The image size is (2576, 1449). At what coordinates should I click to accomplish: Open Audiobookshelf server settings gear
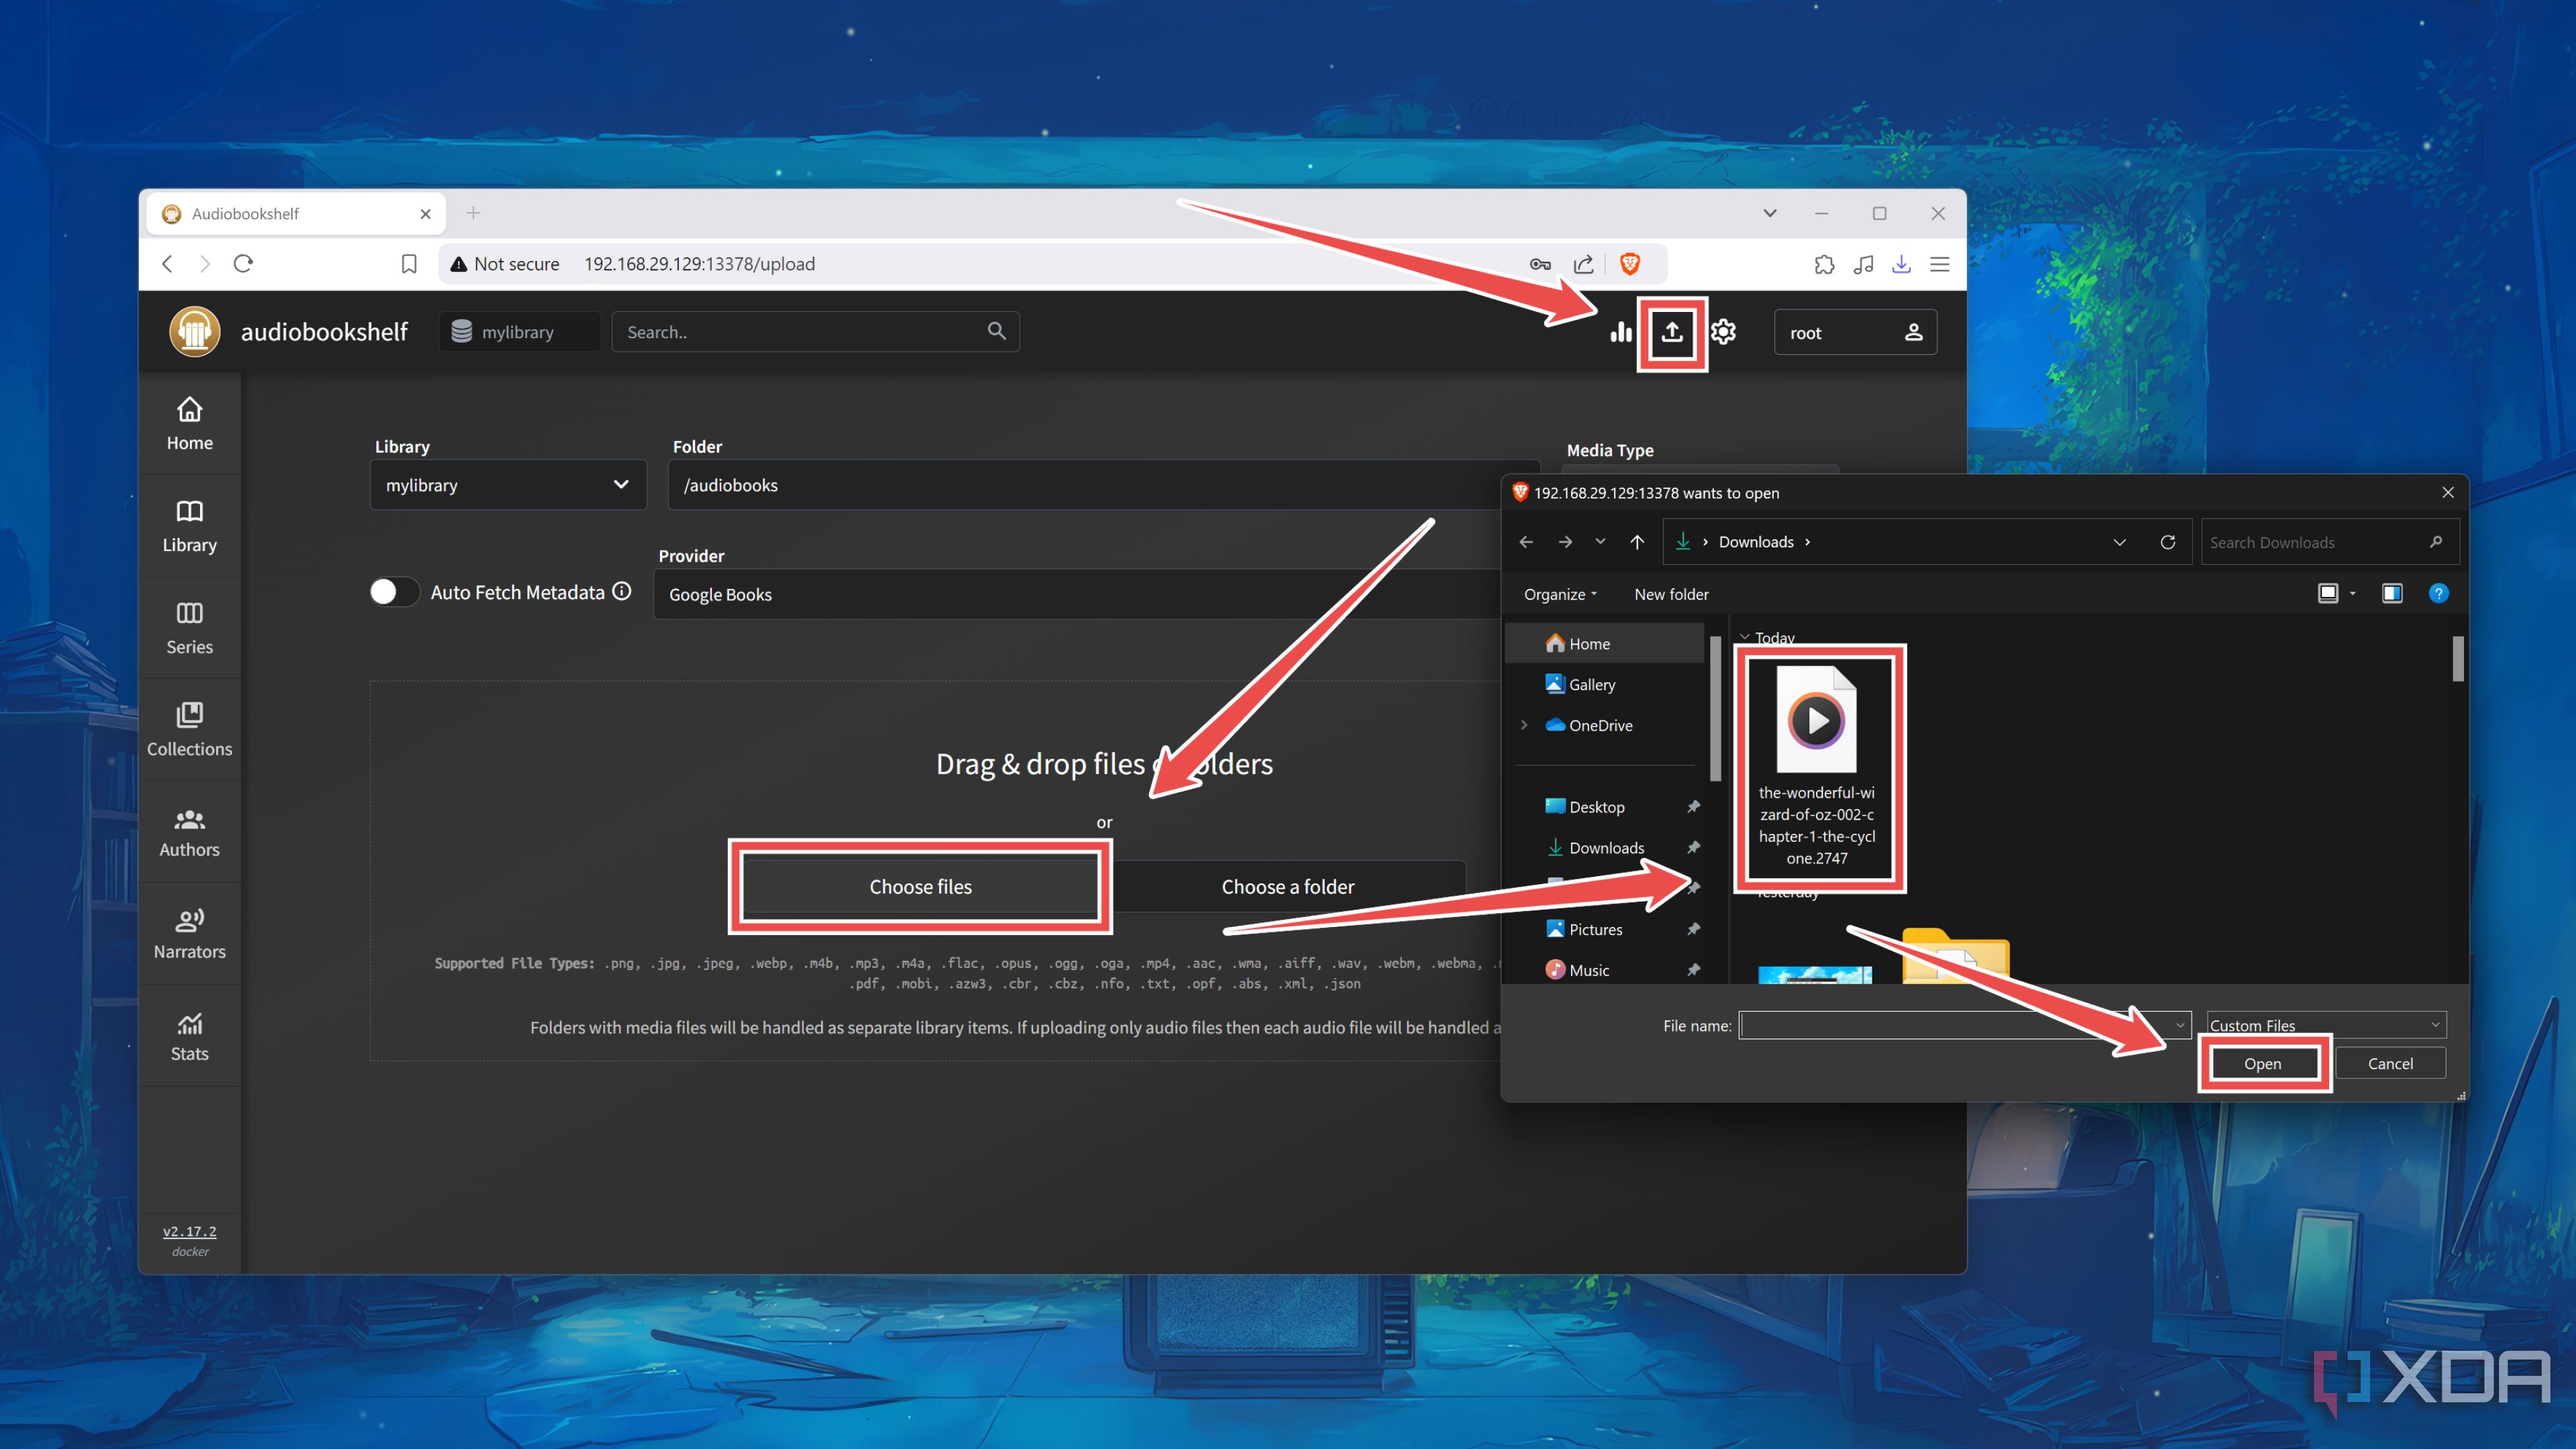coord(1722,332)
